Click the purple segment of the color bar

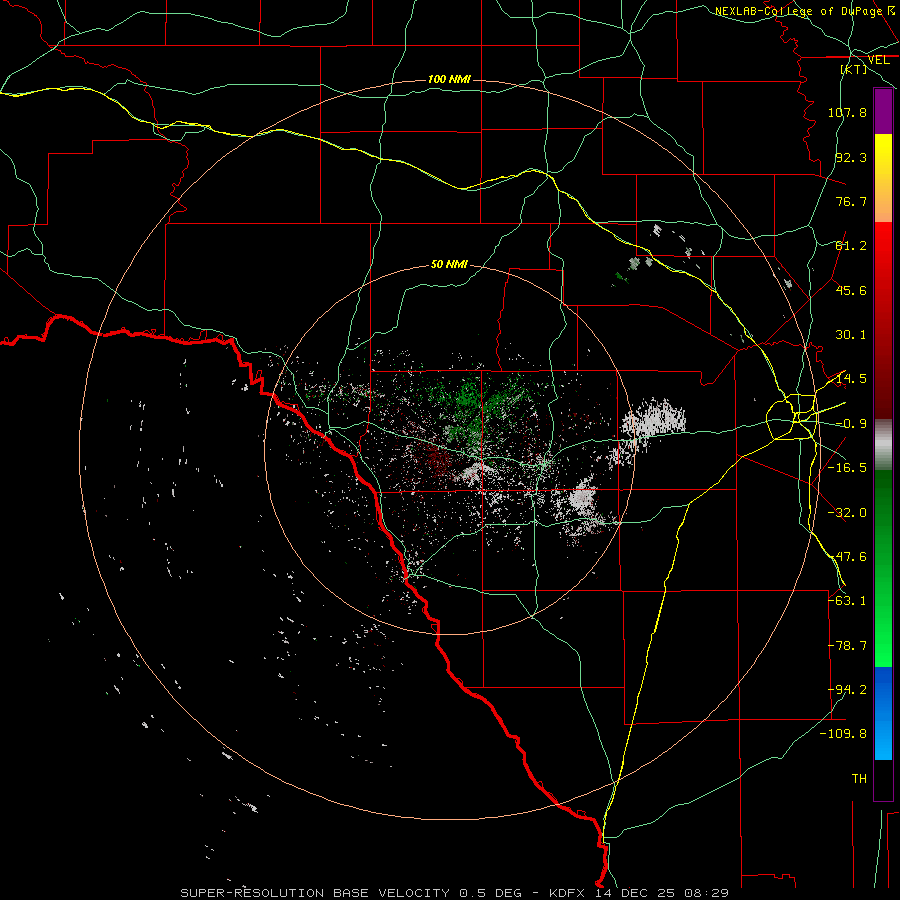pos(883,111)
